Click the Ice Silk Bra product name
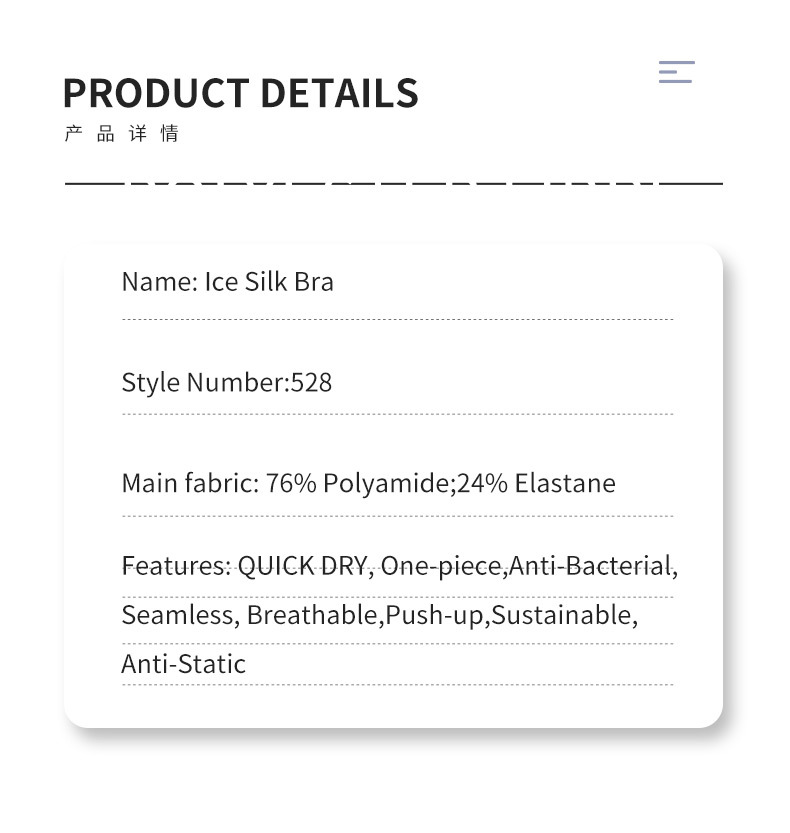Viewport: 790px width, 833px height. point(269,282)
